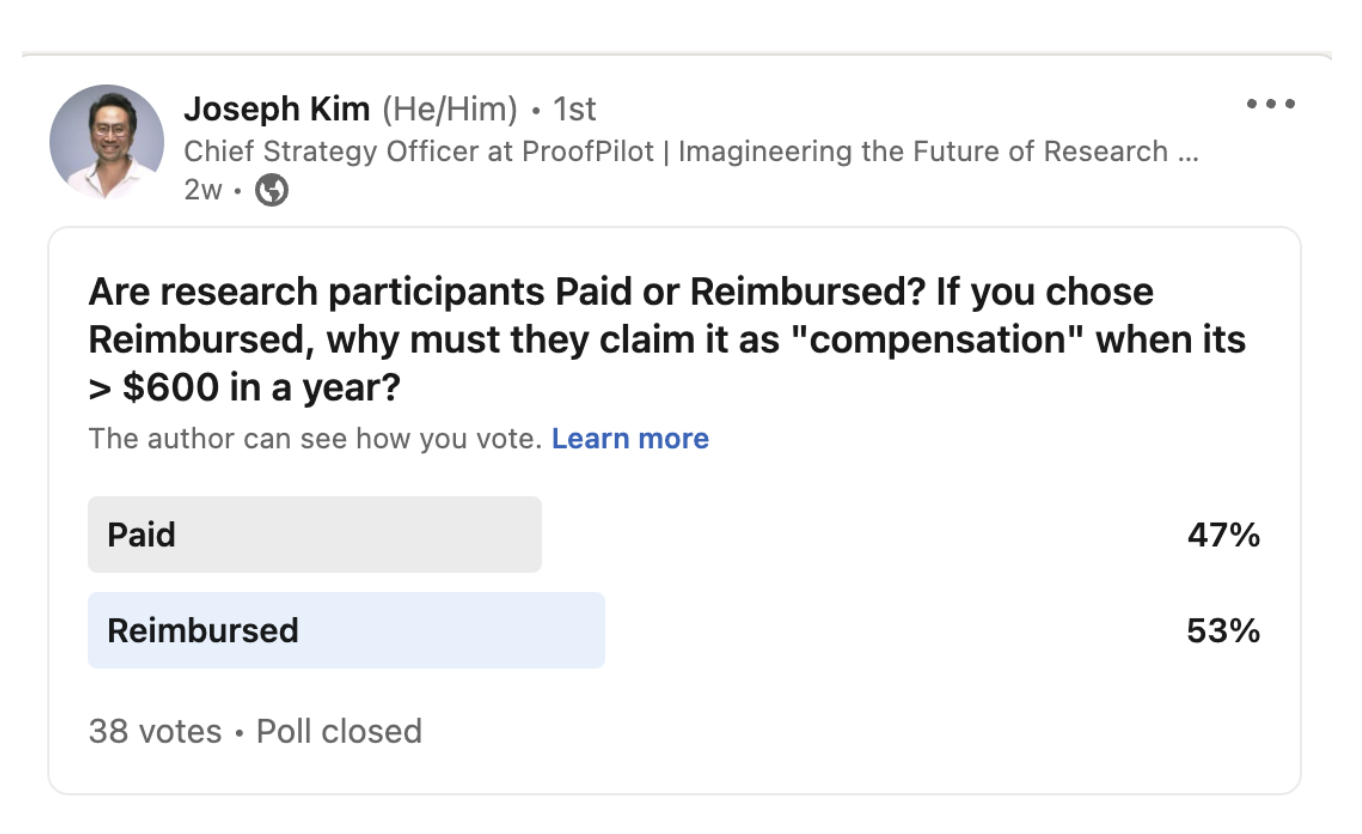The height and width of the screenshot is (834, 1362).
Task: Click the poll question heading text
Action: point(667,339)
